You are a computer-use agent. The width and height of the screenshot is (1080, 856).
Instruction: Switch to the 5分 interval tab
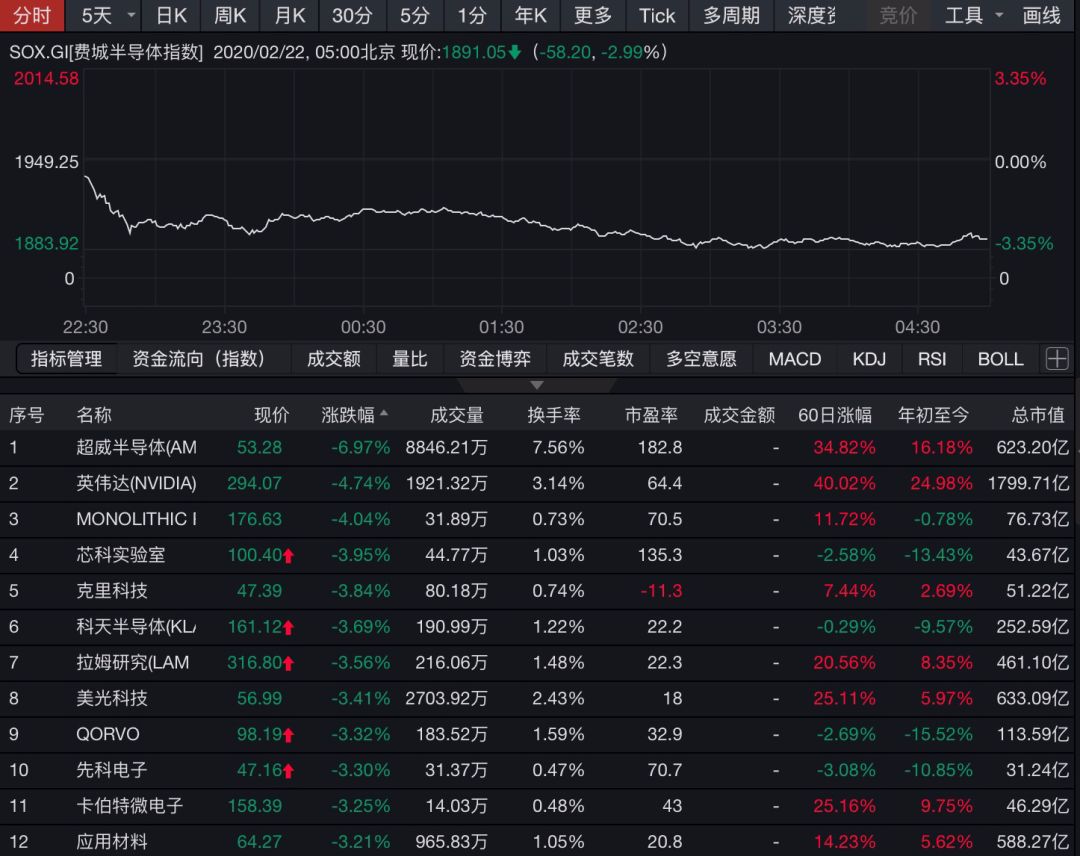coord(415,15)
